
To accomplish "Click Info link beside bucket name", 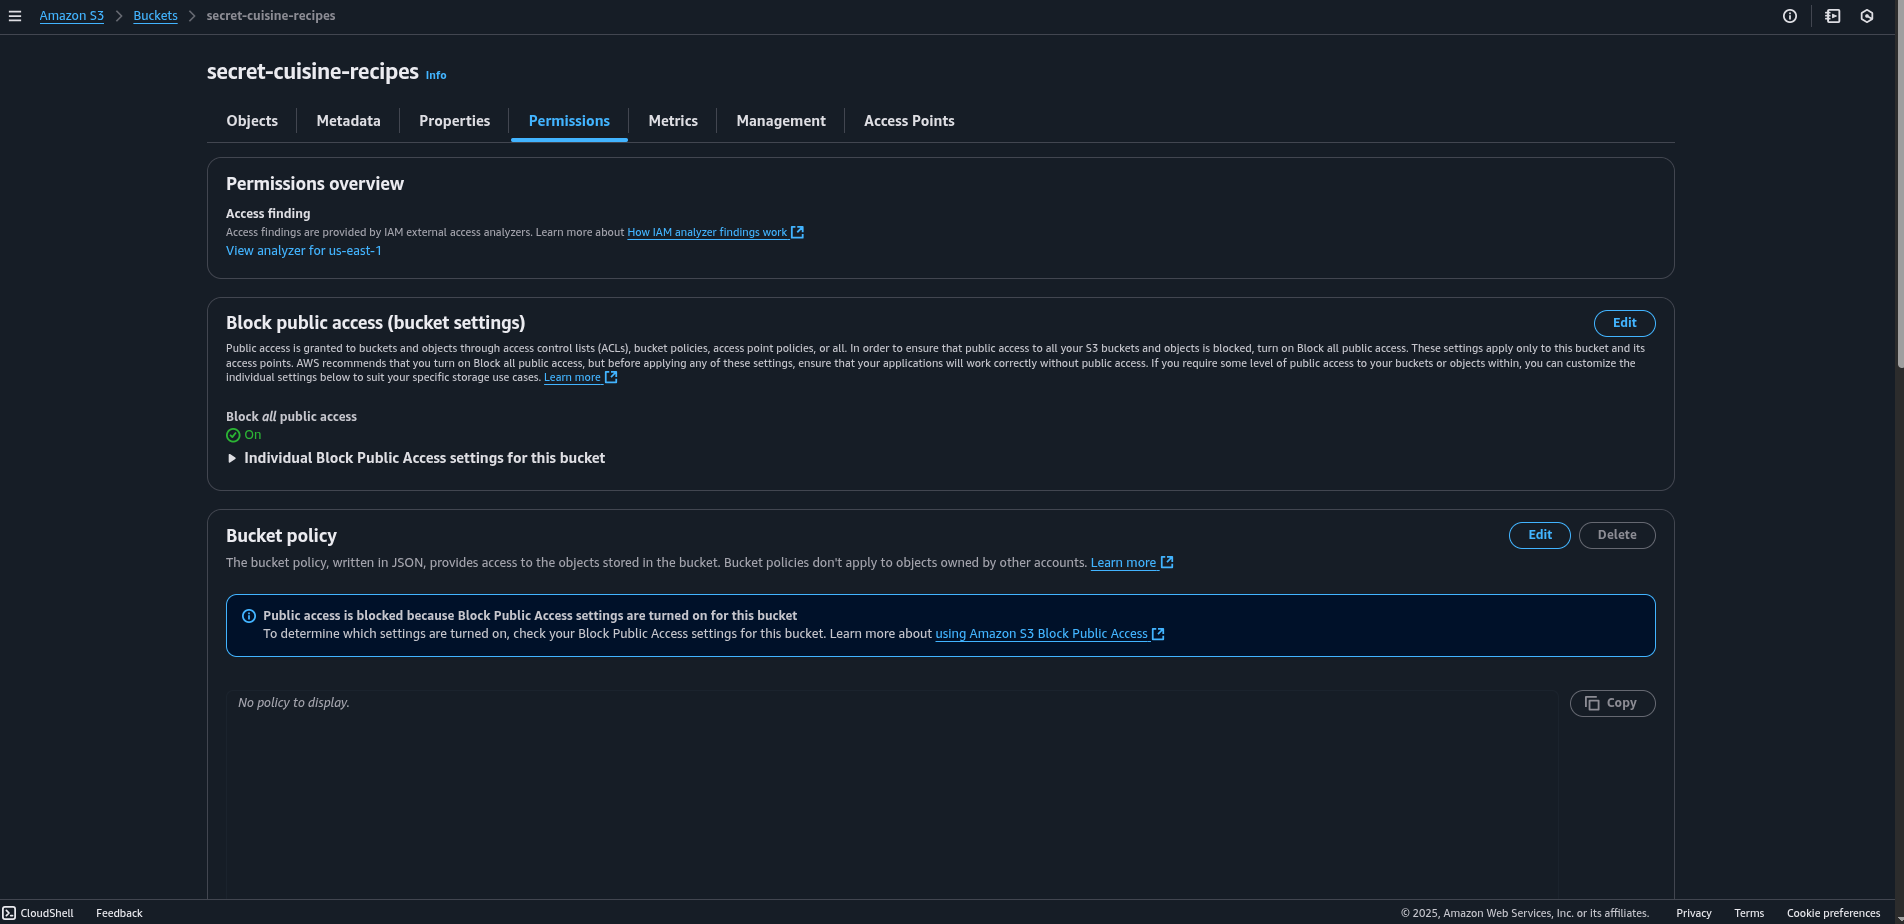I will coord(436,75).
